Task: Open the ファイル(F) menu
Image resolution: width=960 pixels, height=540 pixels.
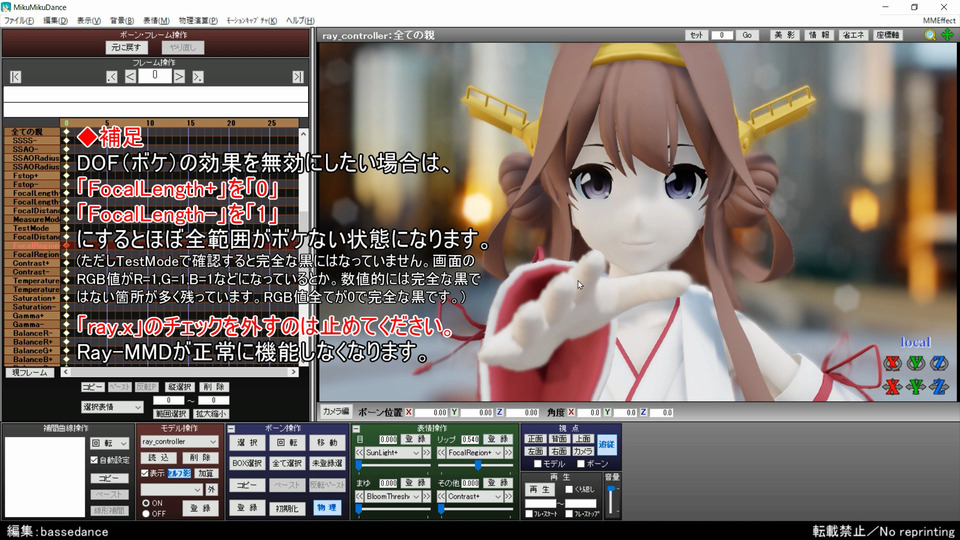Action: click(x=19, y=20)
